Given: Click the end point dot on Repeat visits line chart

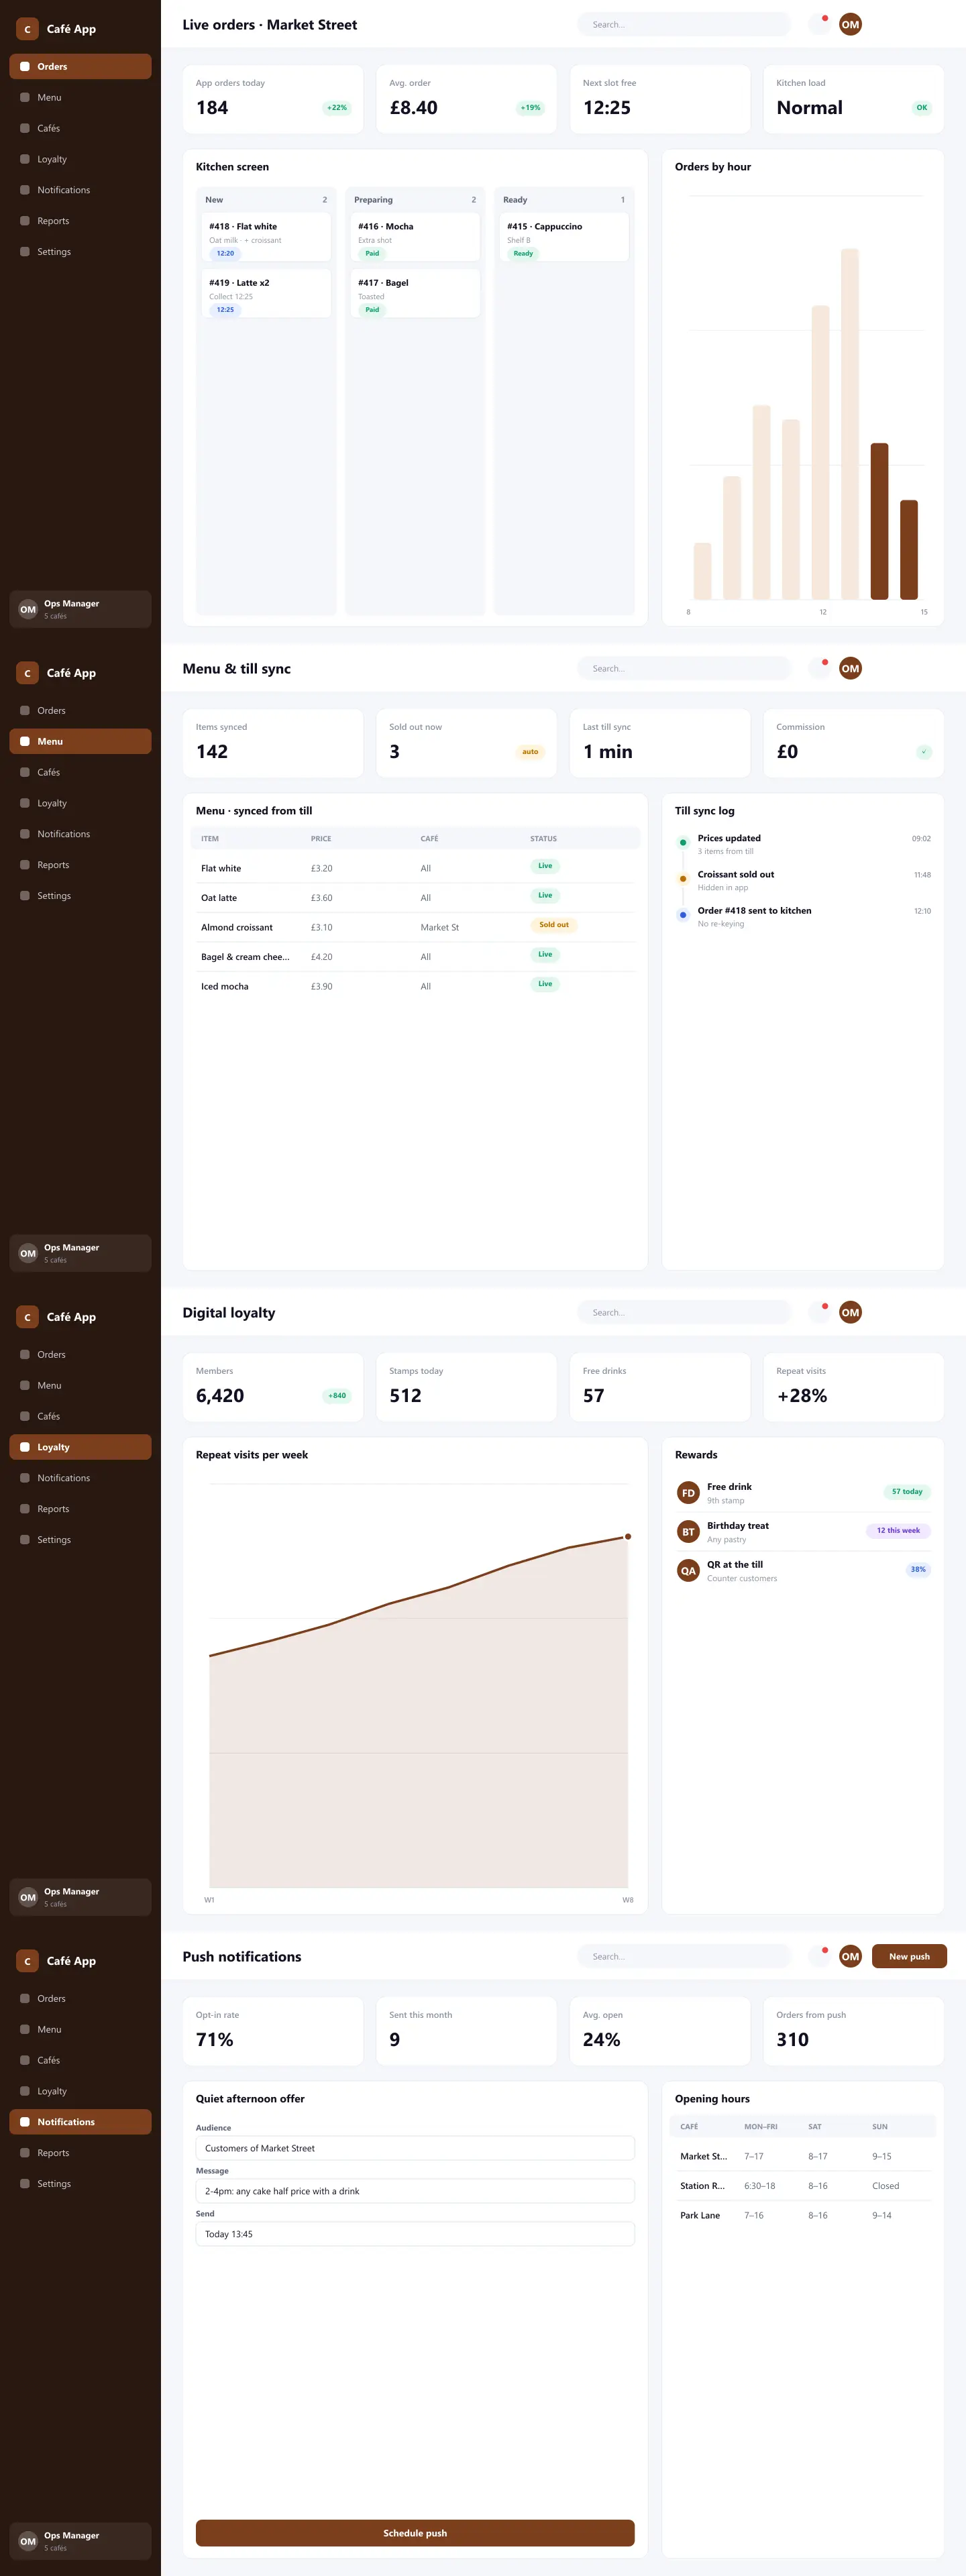Looking at the screenshot, I should point(628,1537).
